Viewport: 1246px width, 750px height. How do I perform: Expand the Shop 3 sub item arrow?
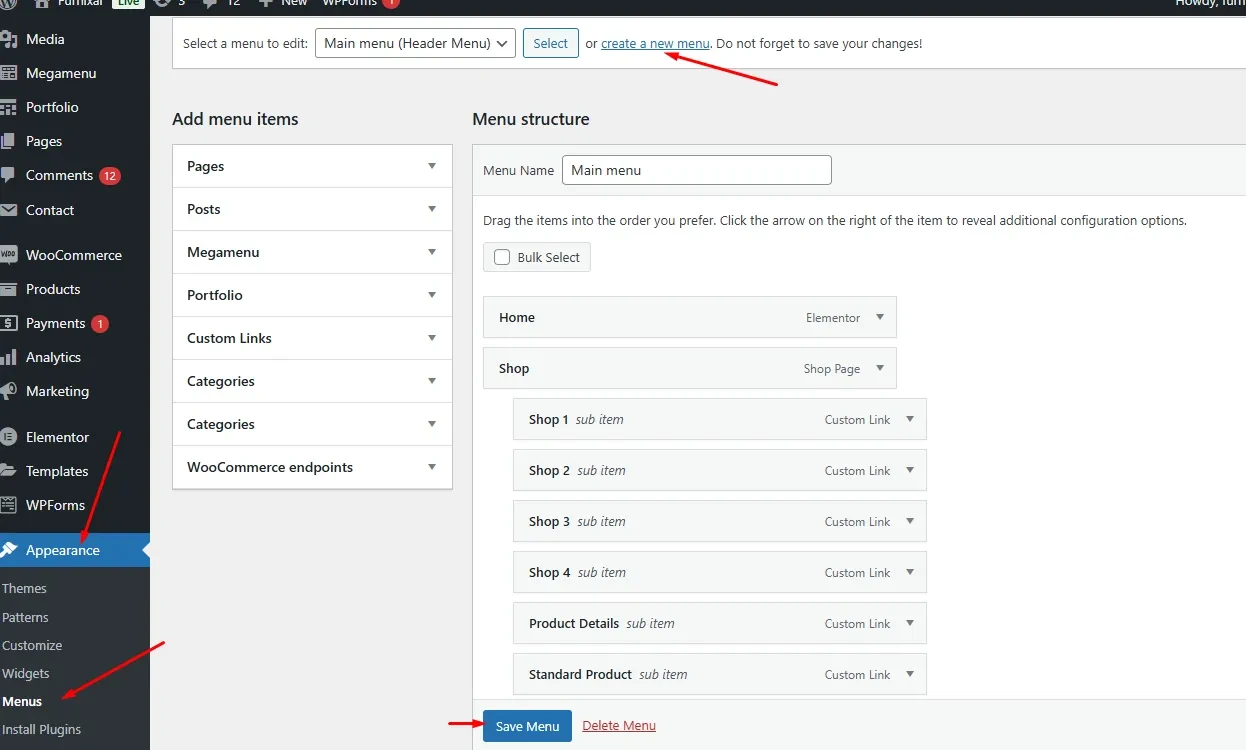click(x=910, y=521)
